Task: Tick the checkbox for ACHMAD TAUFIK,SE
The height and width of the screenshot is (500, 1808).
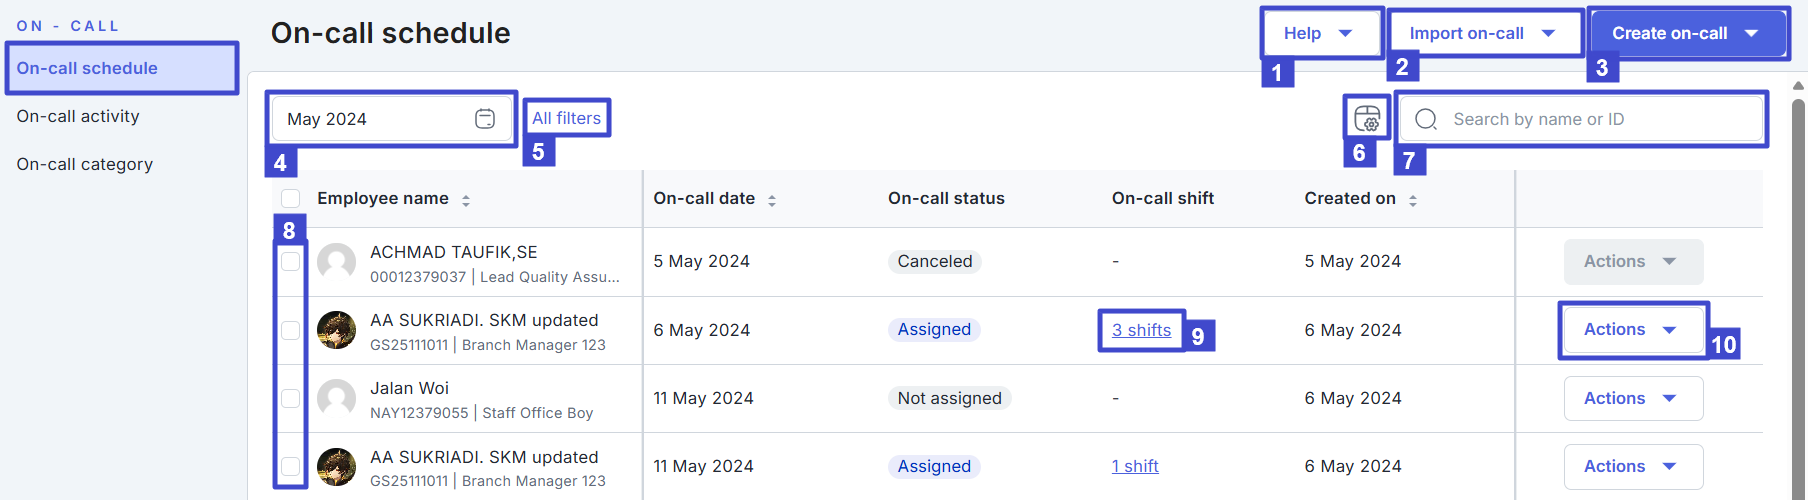Action: pyautogui.click(x=290, y=262)
